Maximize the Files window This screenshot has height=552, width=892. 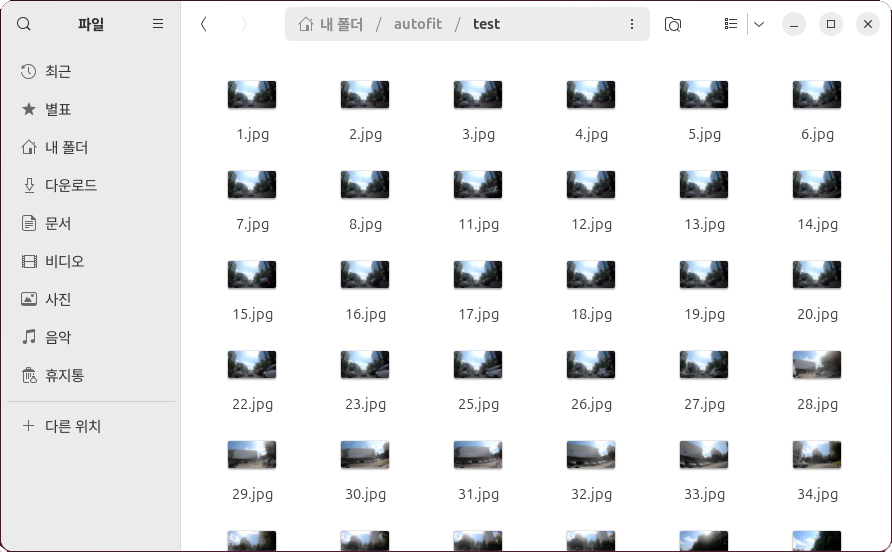click(x=831, y=24)
